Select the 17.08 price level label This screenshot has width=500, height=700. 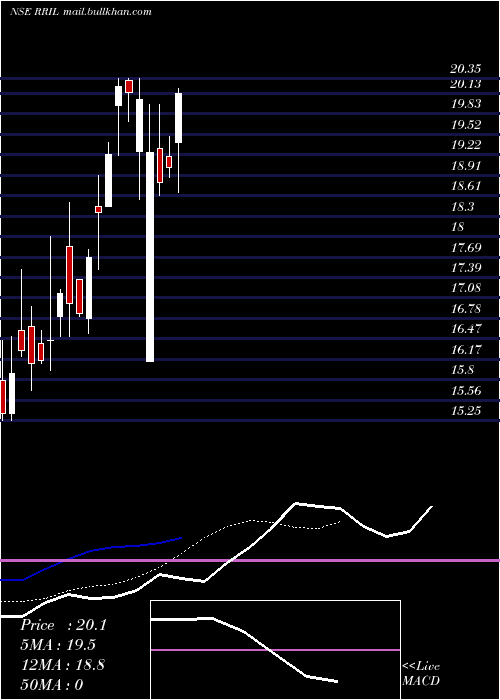click(x=466, y=288)
